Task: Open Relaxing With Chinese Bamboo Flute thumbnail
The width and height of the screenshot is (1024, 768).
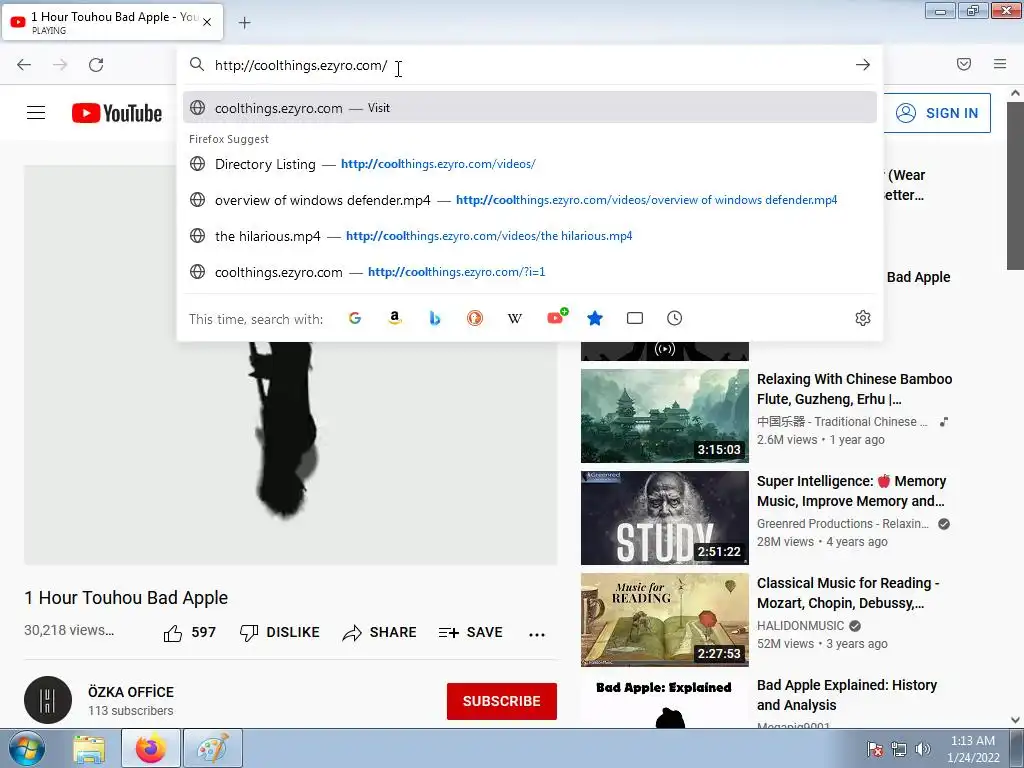Action: click(x=665, y=416)
